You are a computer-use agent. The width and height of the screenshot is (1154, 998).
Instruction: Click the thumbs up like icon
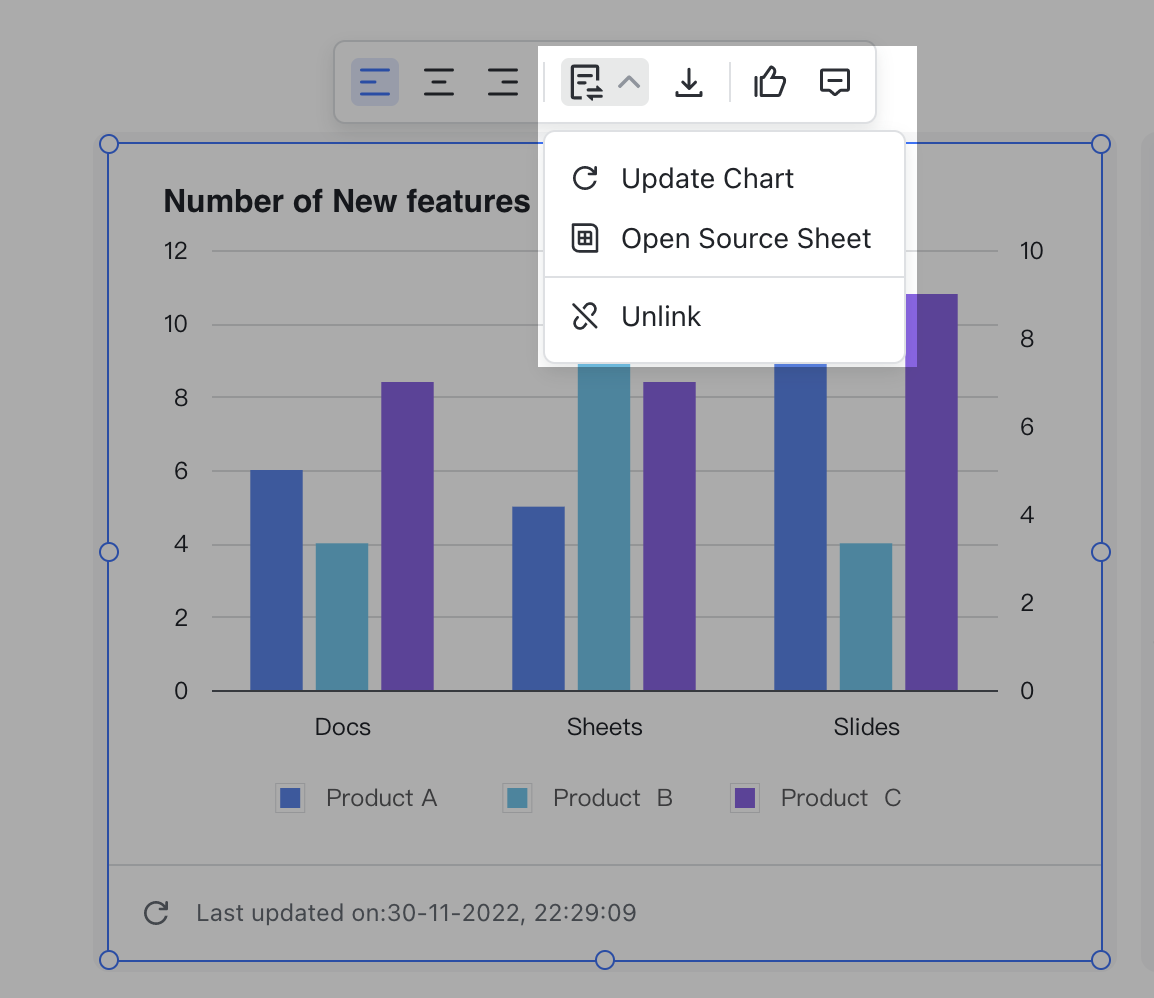770,82
